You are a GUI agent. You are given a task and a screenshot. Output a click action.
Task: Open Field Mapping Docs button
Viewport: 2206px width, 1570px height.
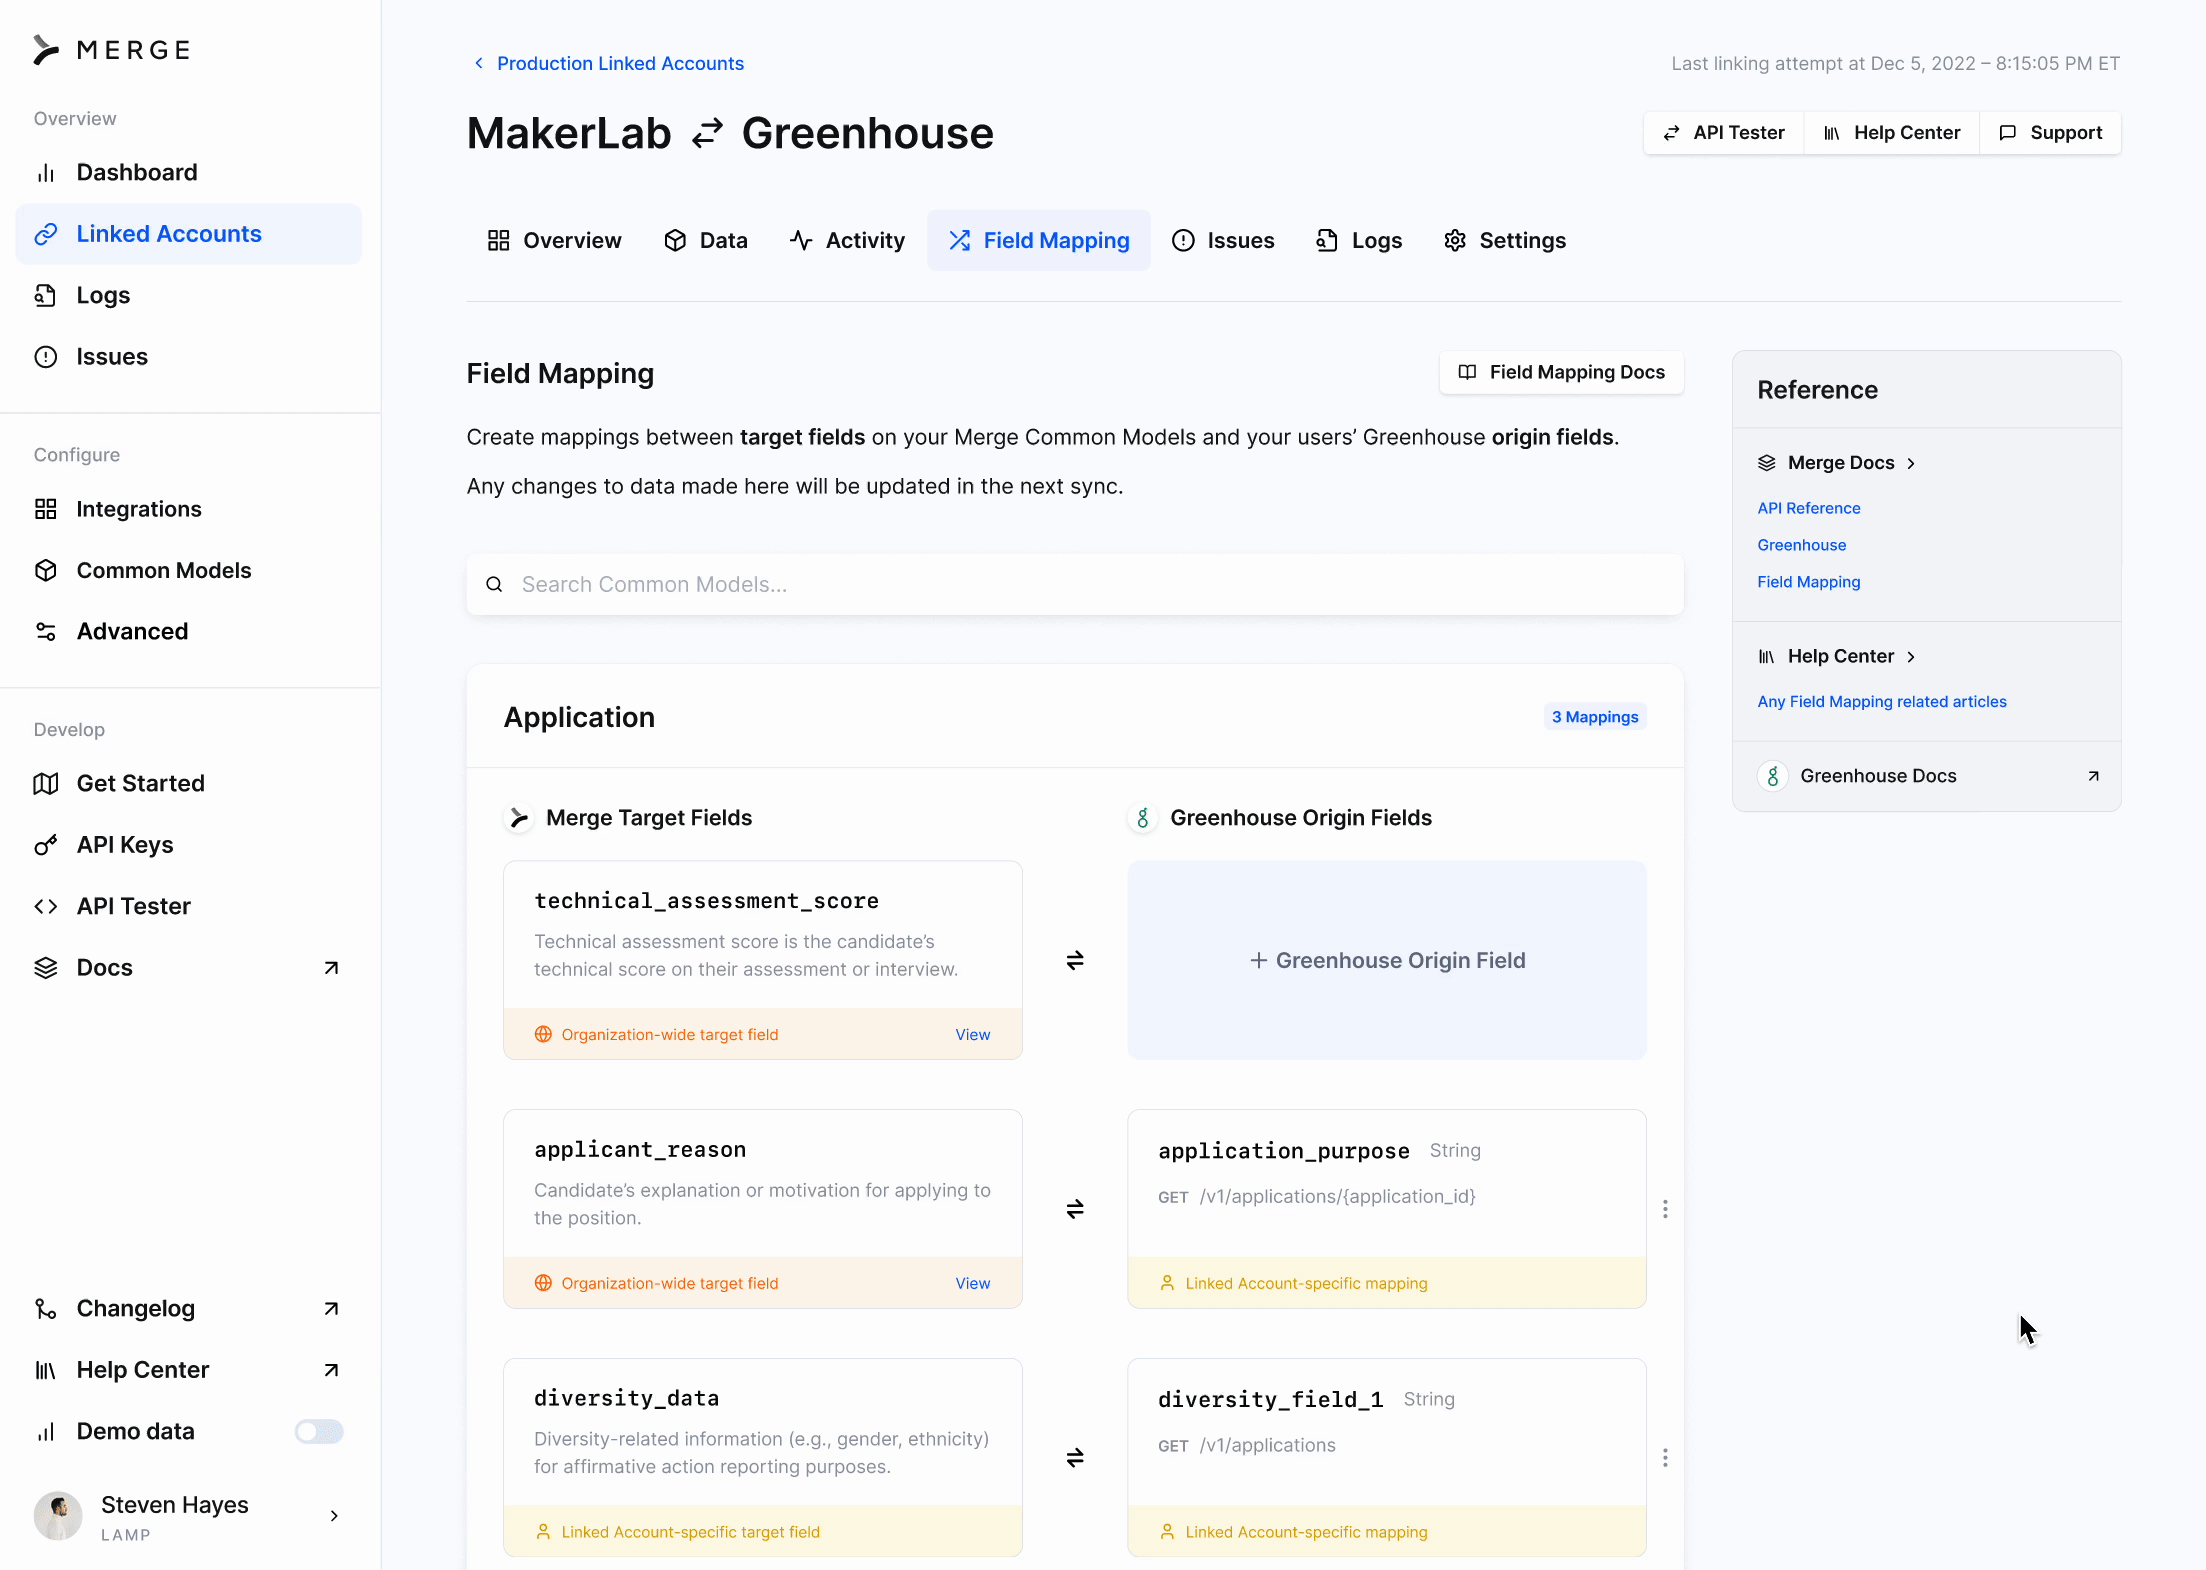point(1562,372)
